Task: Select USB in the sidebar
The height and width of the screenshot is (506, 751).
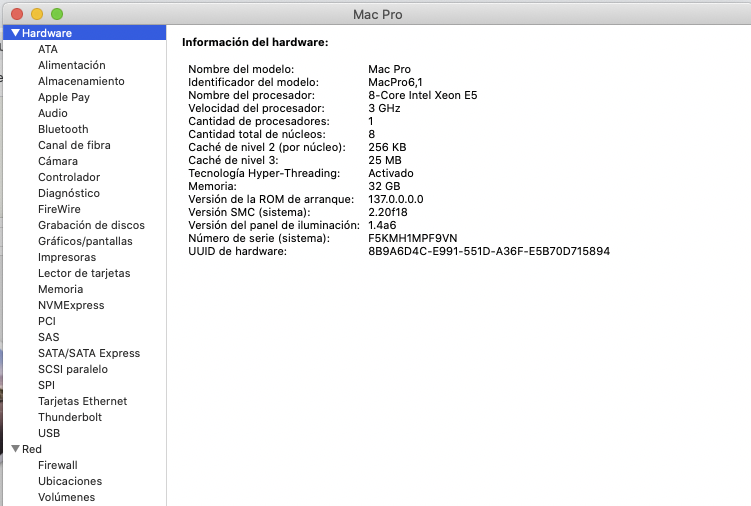Action: 49,433
